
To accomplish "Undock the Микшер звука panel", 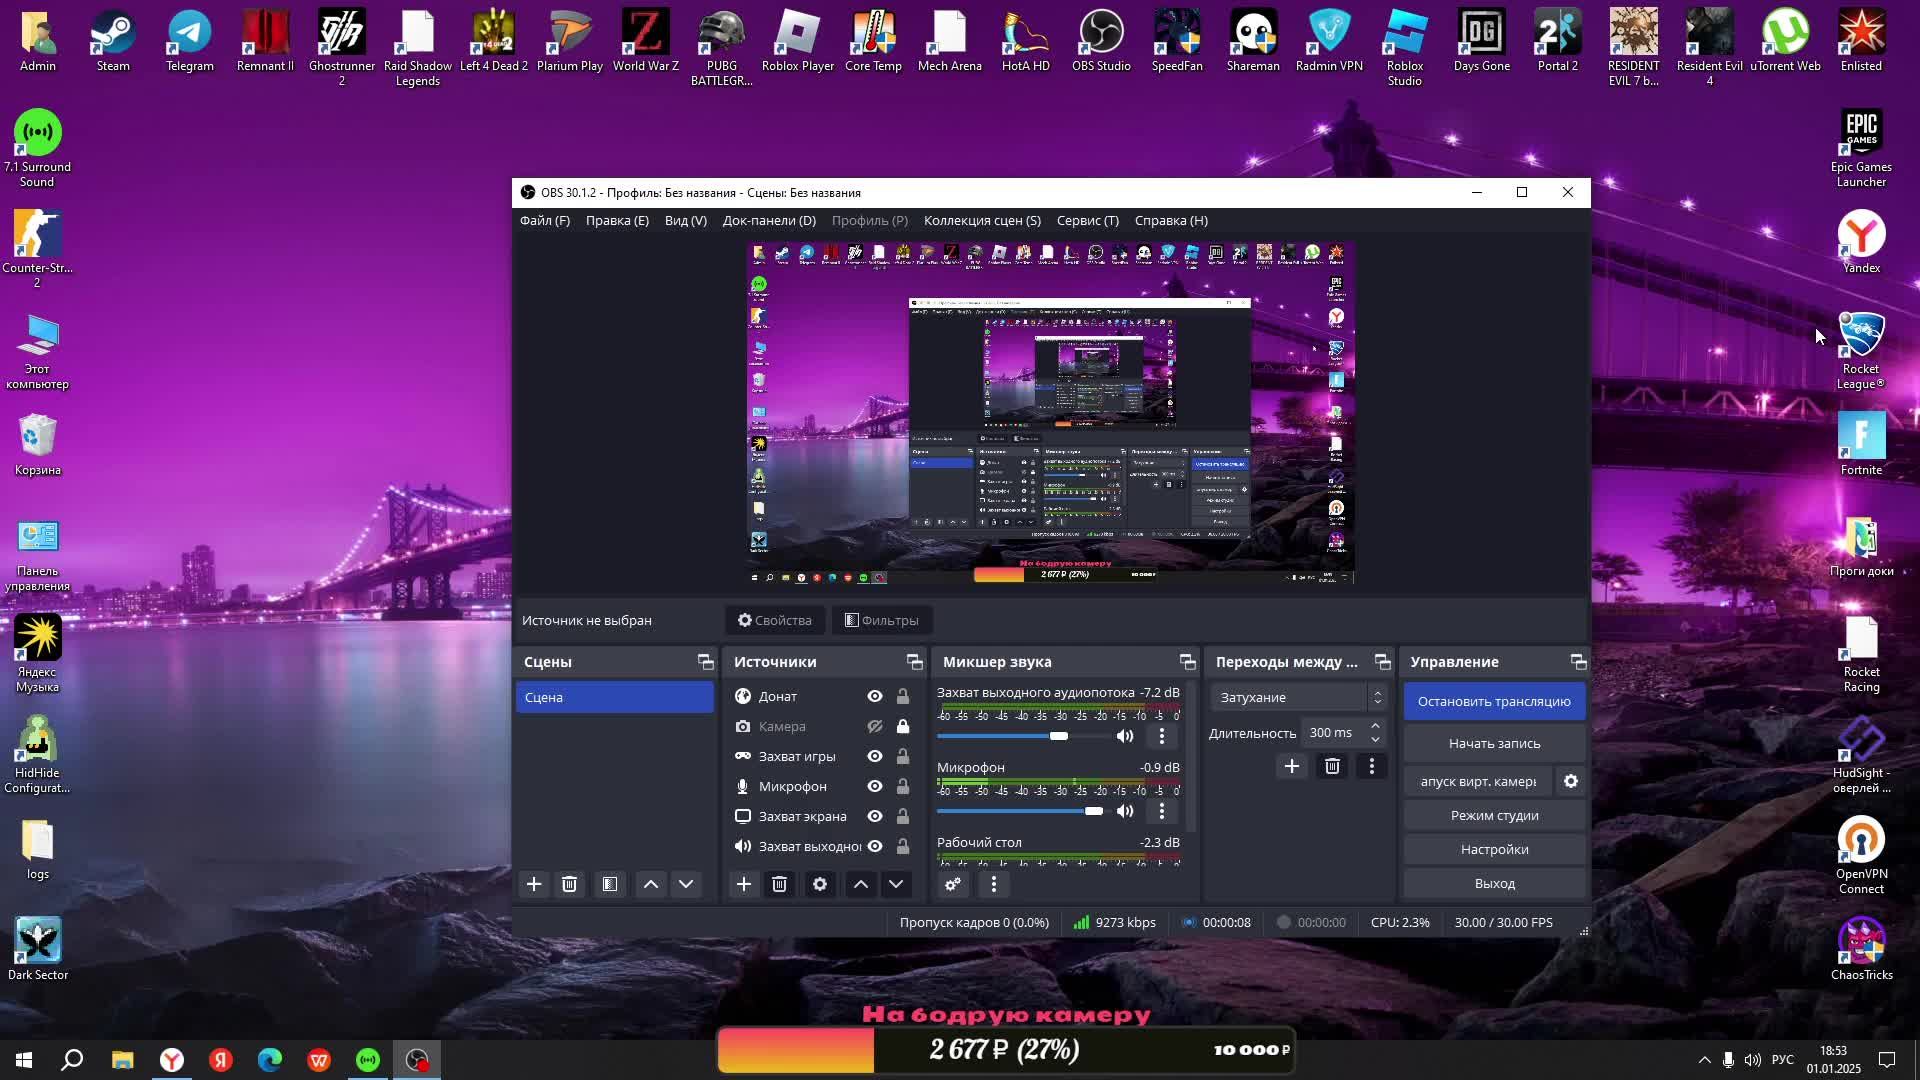I will 1187,662.
